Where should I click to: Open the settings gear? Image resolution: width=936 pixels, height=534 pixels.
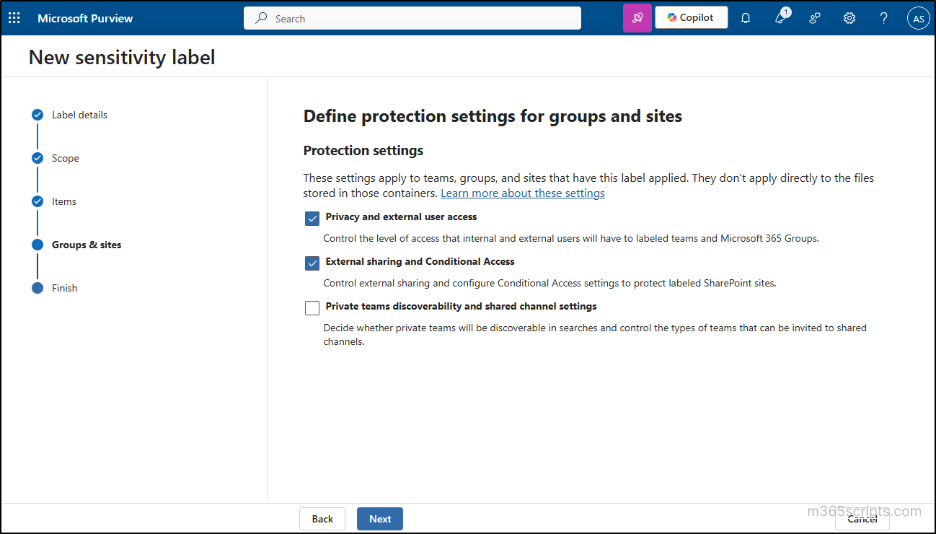849,18
